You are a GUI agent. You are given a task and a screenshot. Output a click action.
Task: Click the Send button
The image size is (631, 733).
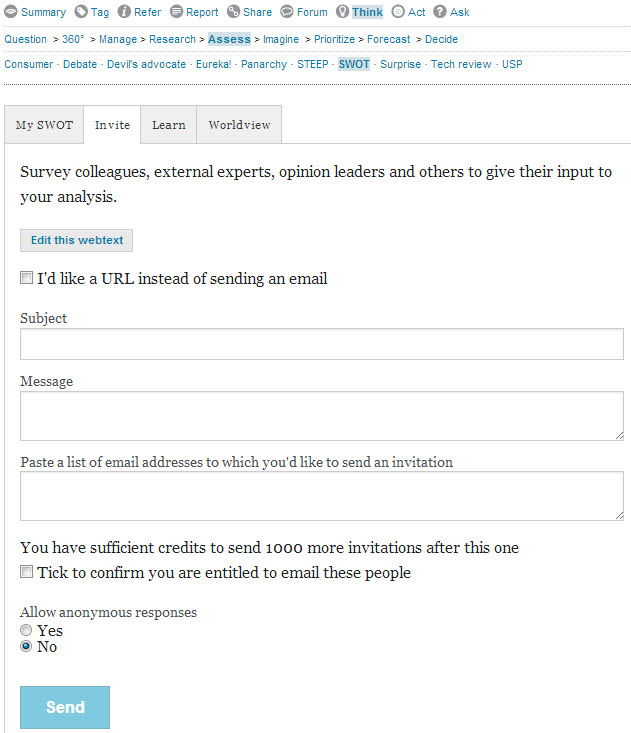[65, 707]
